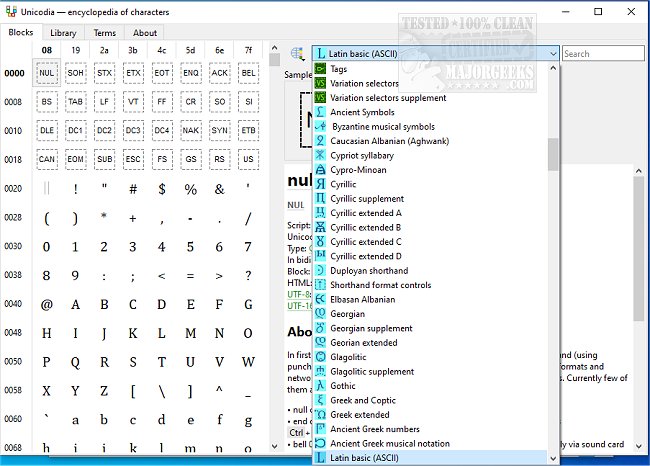Click the block list scrollbar thumb

tap(553, 155)
